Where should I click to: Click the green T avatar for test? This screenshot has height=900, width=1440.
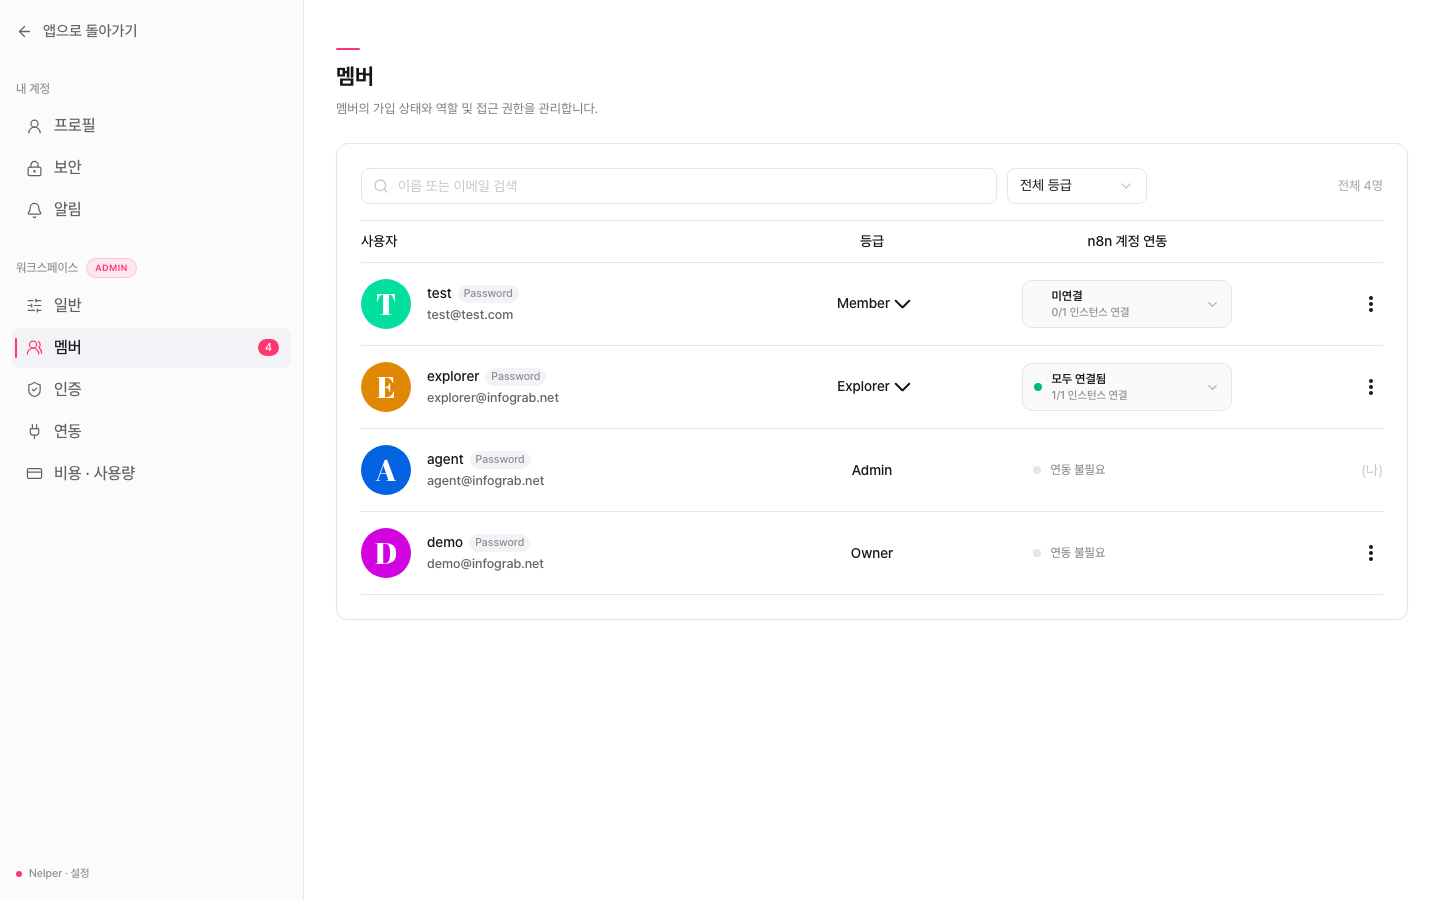tap(386, 304)
